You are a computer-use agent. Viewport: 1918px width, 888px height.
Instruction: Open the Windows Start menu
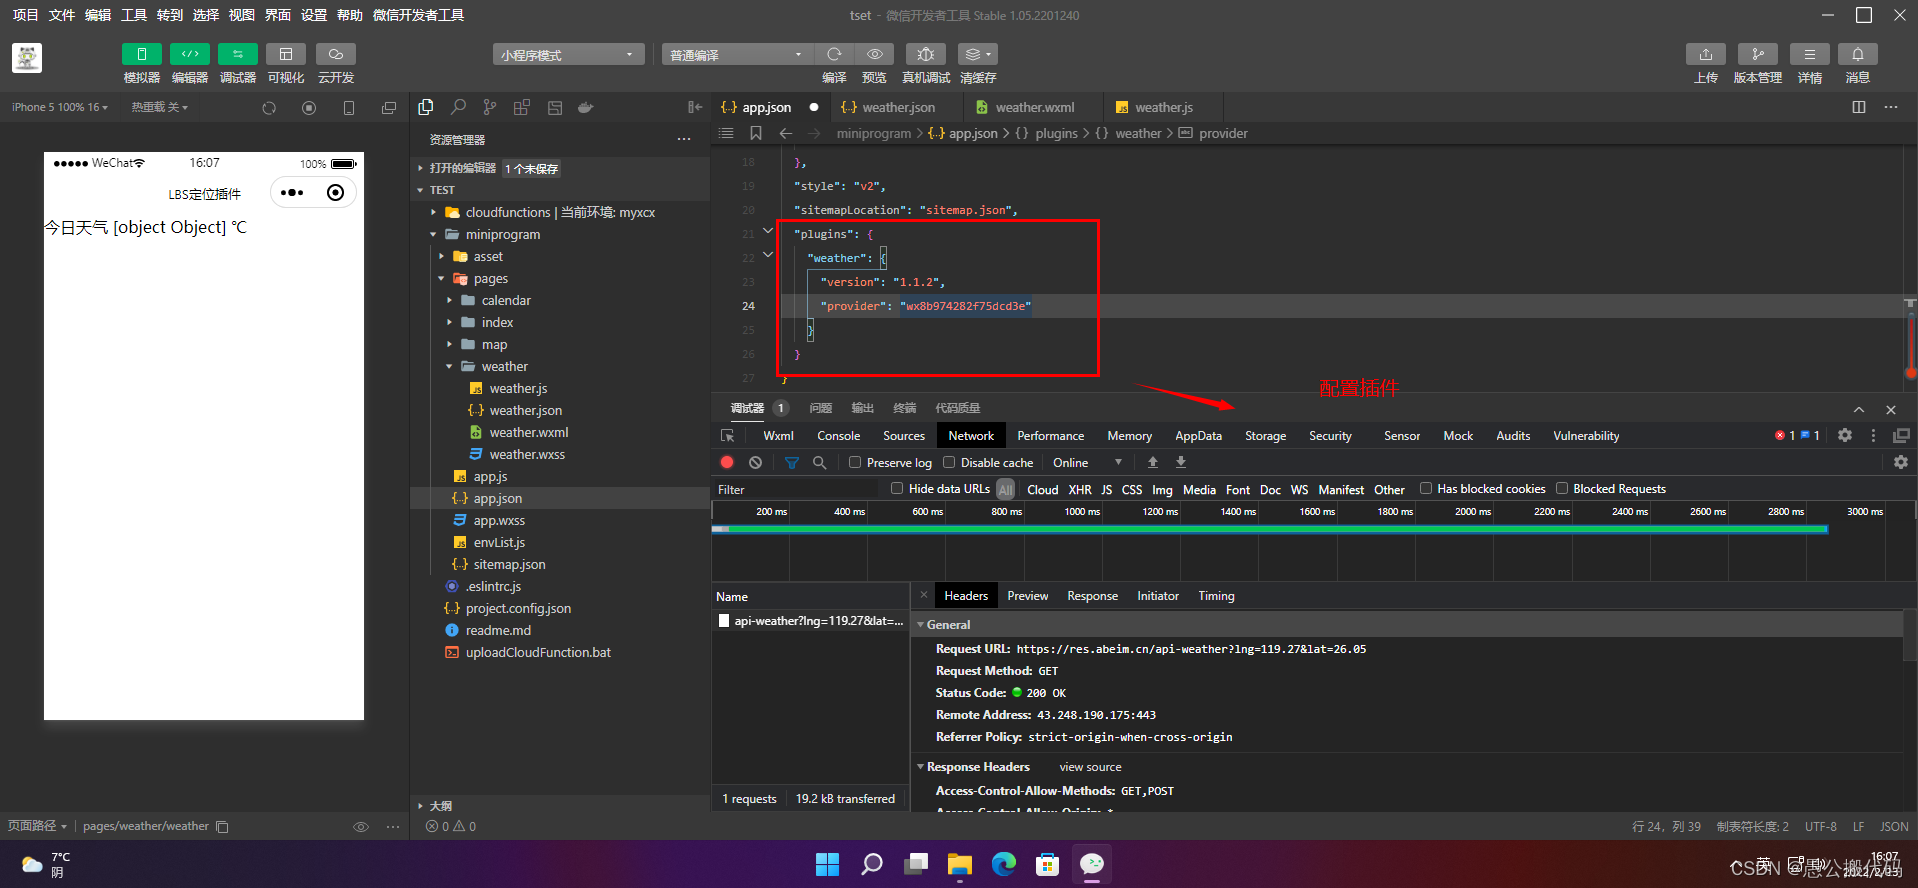point(828,864)
